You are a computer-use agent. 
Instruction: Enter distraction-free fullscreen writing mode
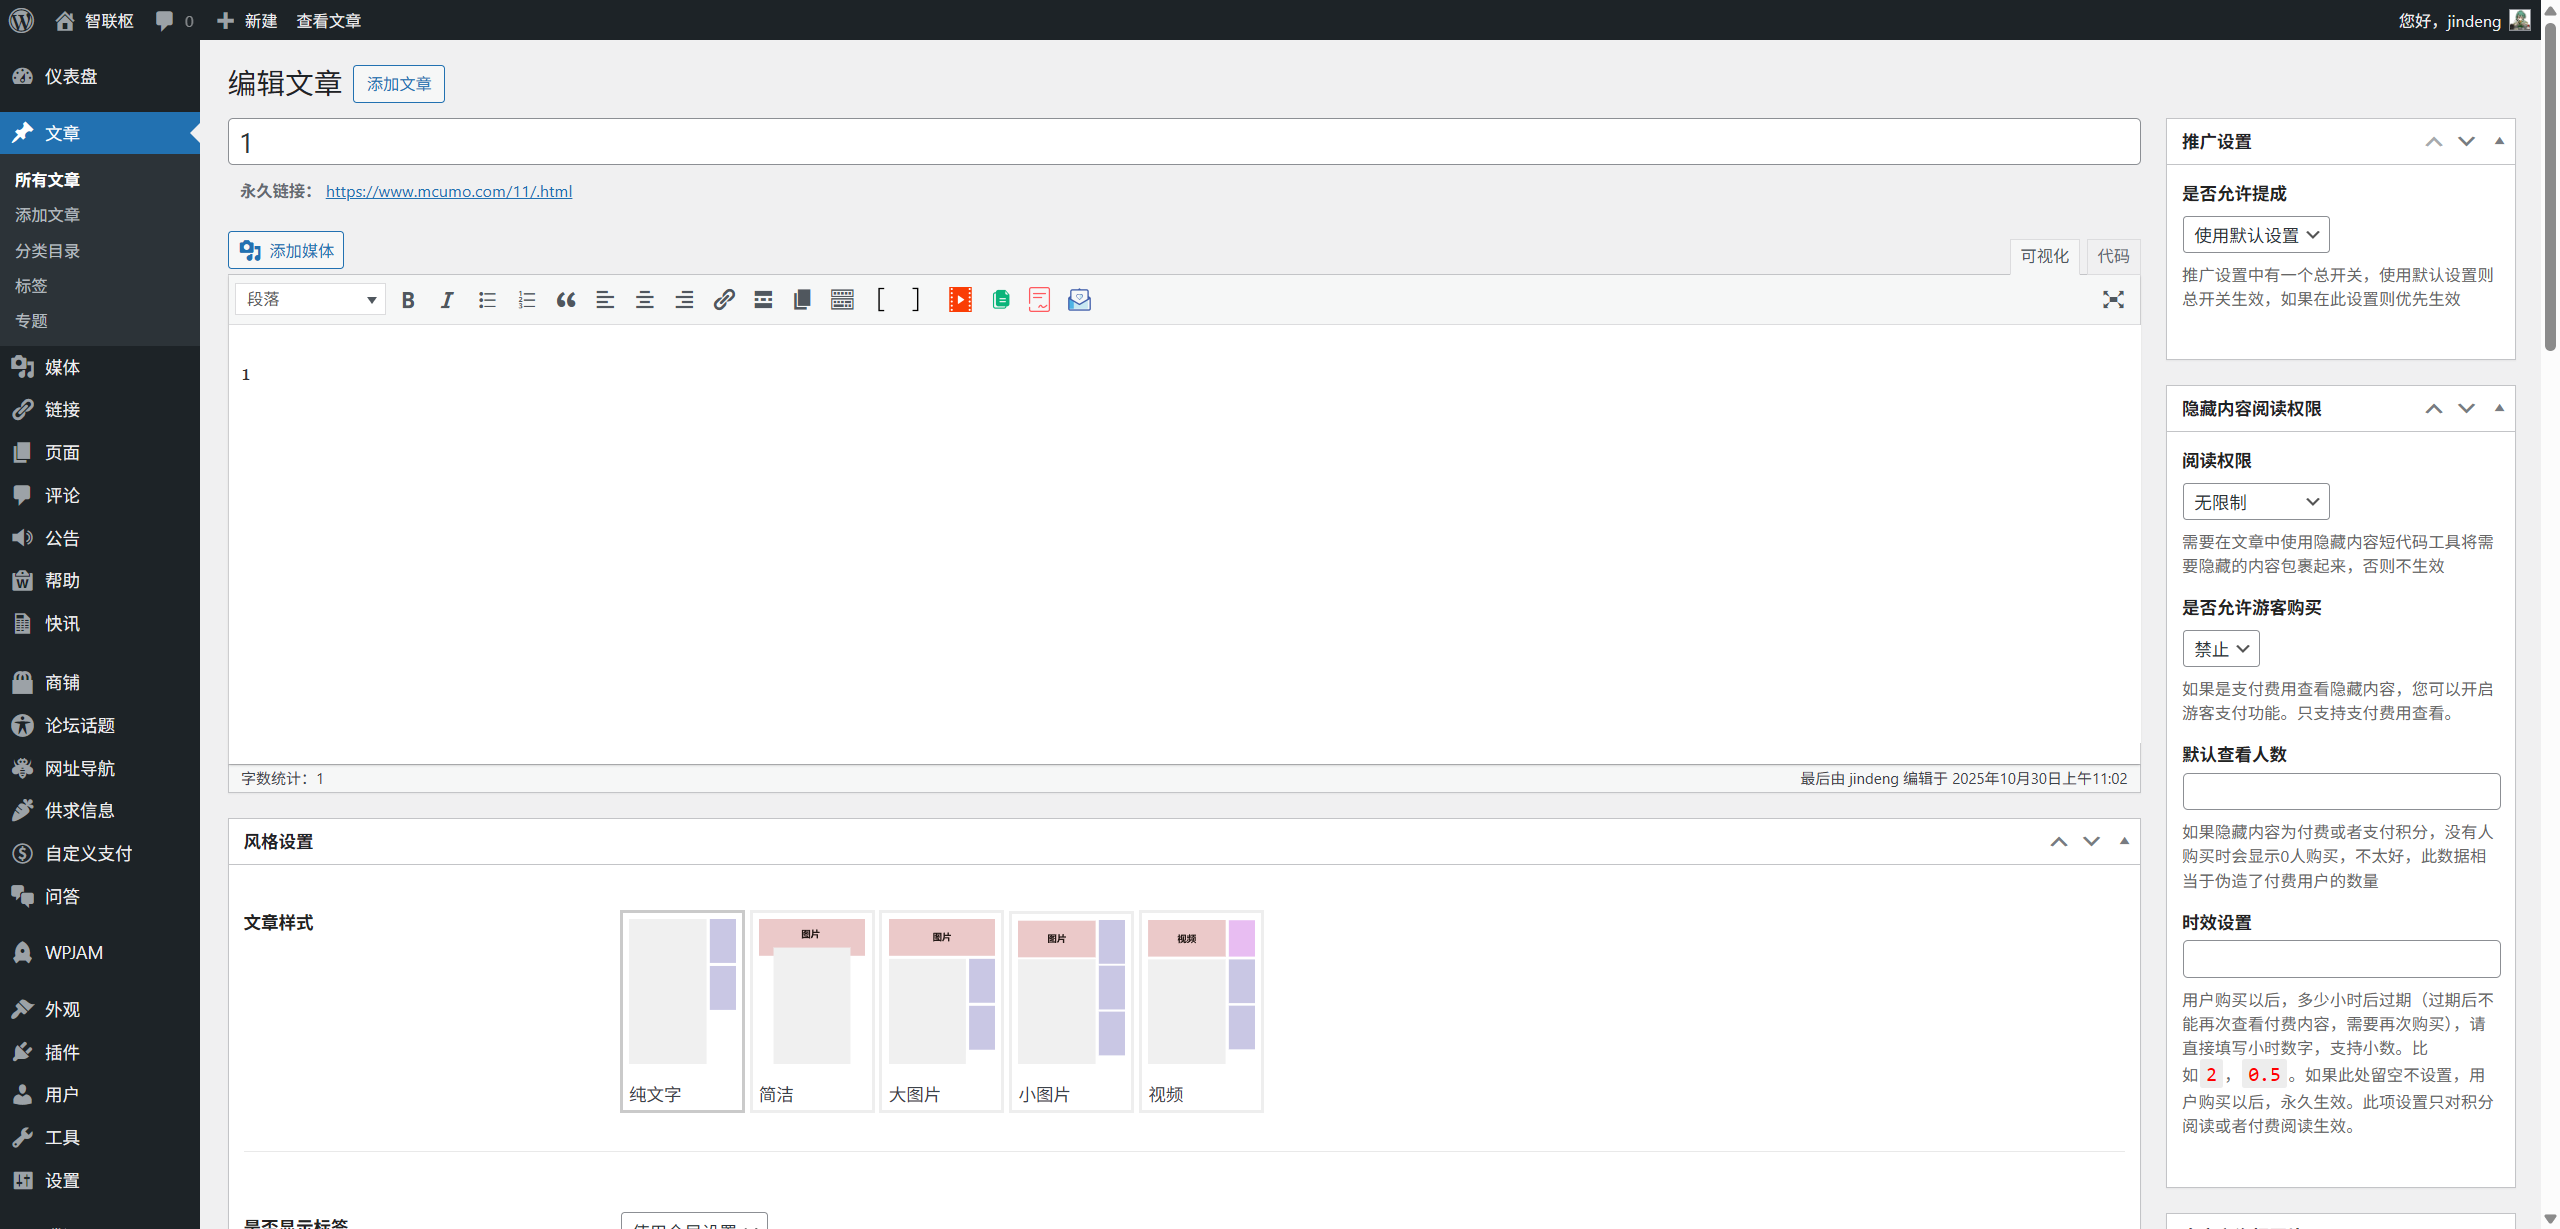coord(2112,300)
